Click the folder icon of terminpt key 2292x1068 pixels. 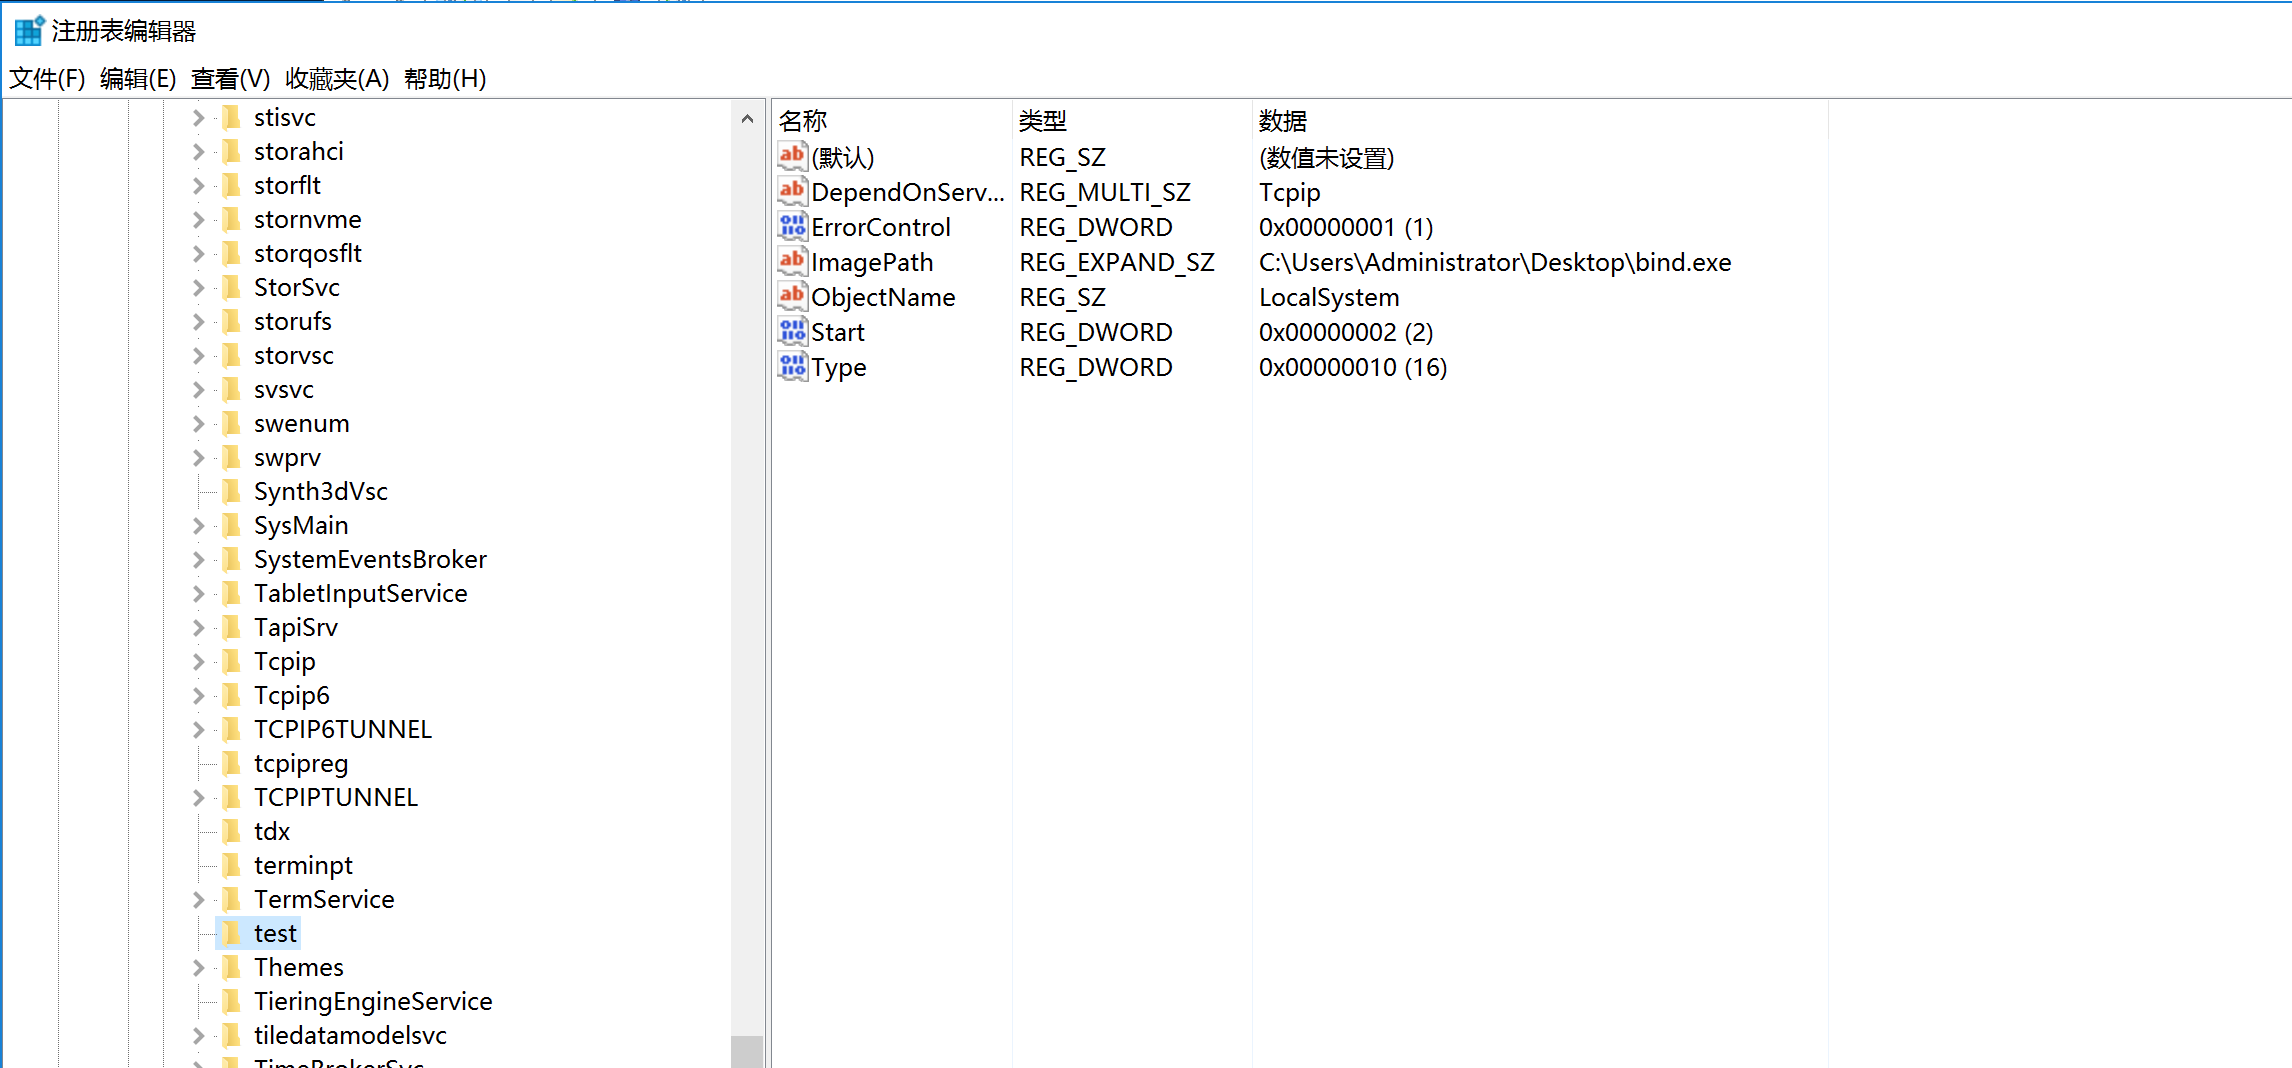pyautogui.click(x=231, y=865)
